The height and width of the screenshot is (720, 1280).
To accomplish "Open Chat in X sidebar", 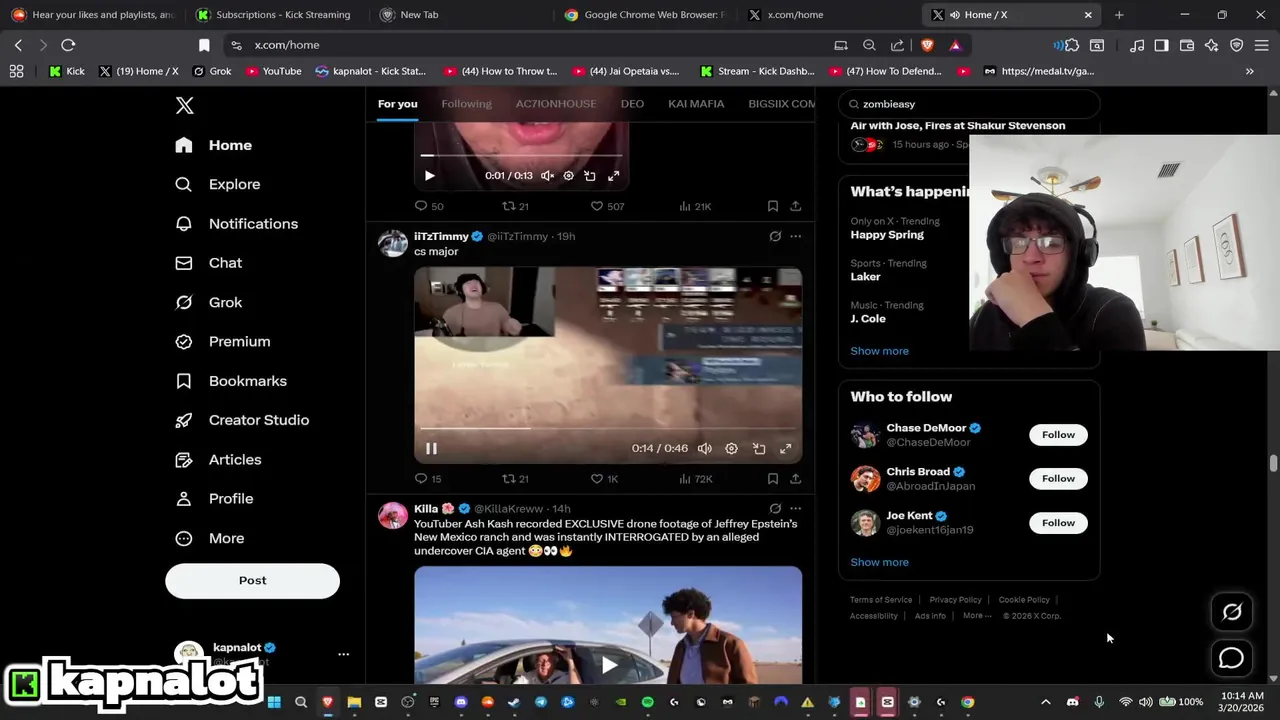I will click(208, 263).
